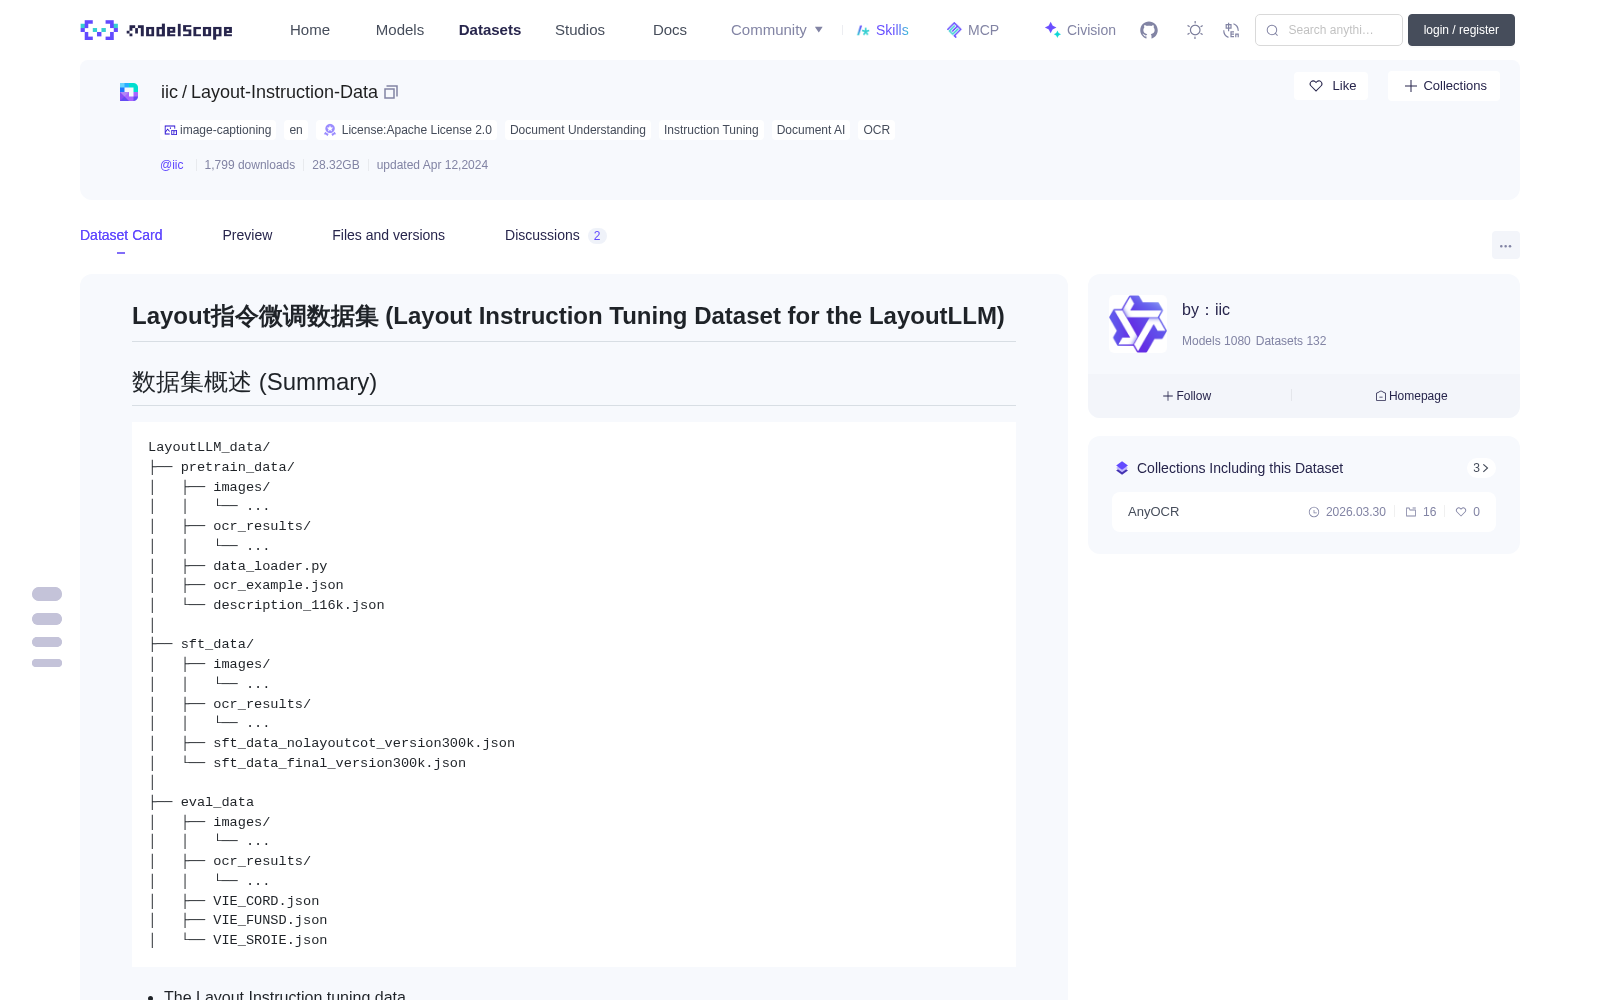The image size is (1600, 1000).
Task: Switch to the Discussions tab
Action: (555, 235)
